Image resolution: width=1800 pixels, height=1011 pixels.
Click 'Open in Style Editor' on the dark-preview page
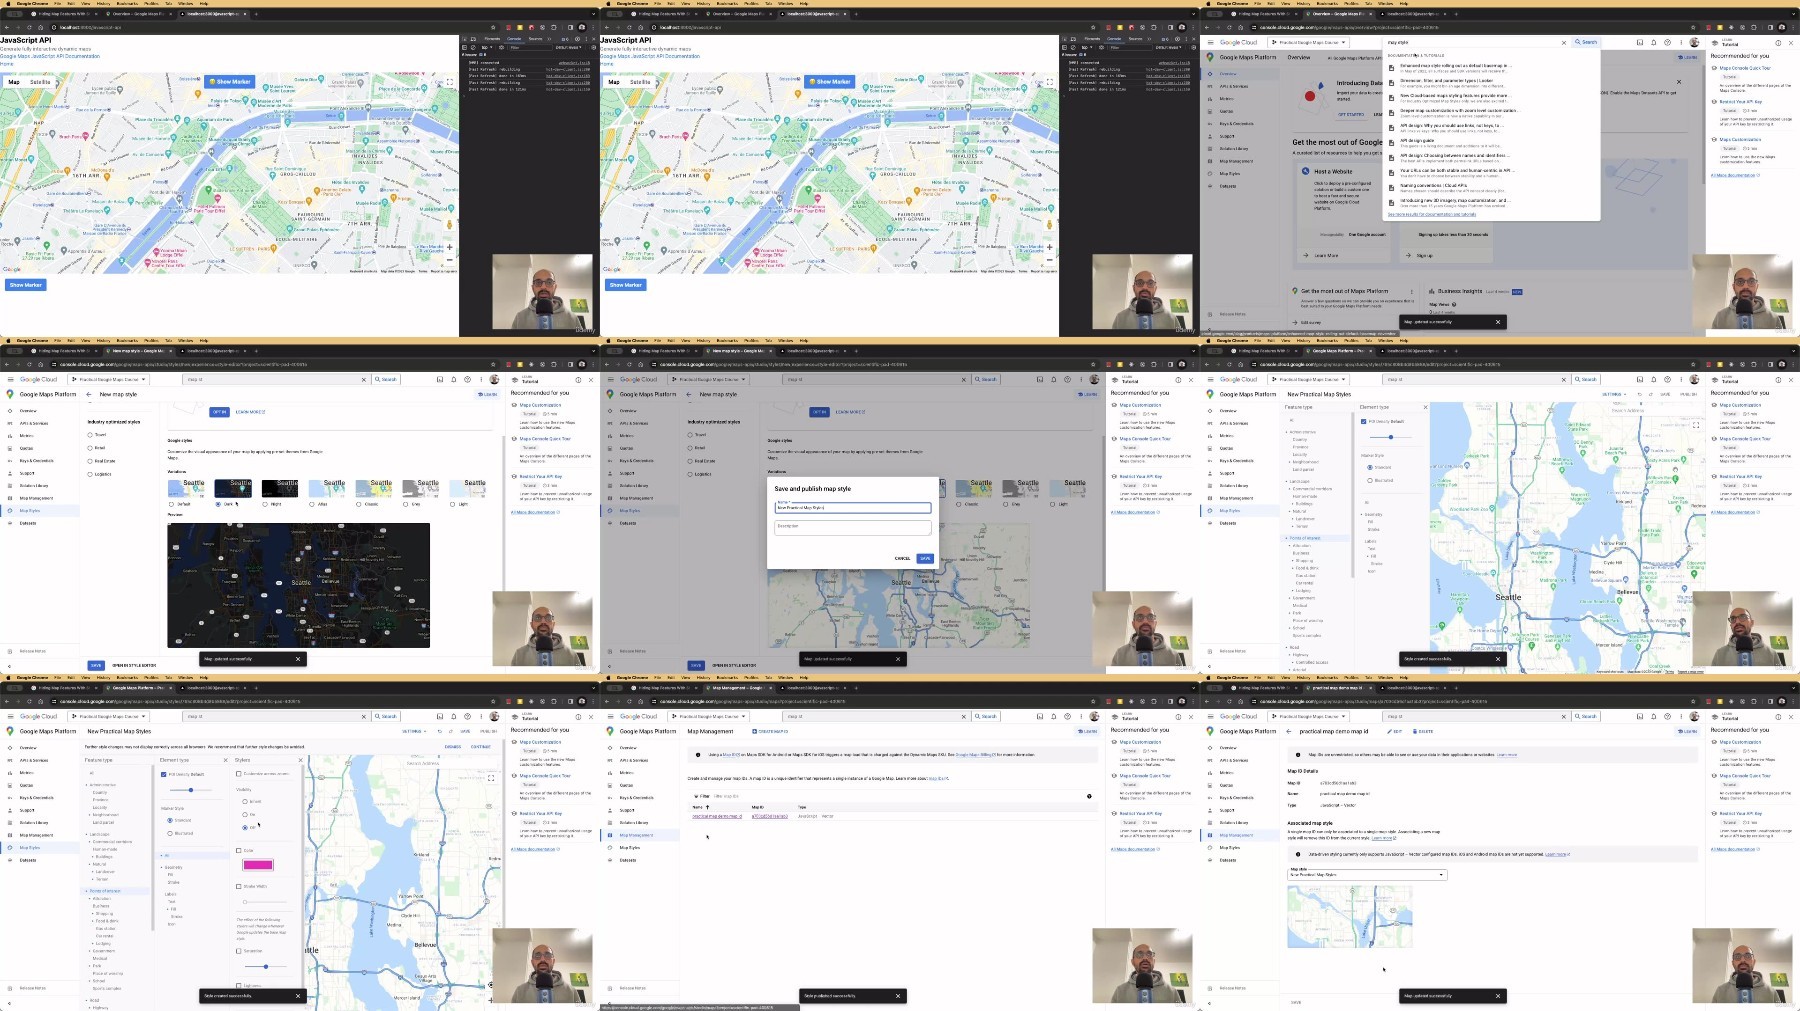coord(133,665)
